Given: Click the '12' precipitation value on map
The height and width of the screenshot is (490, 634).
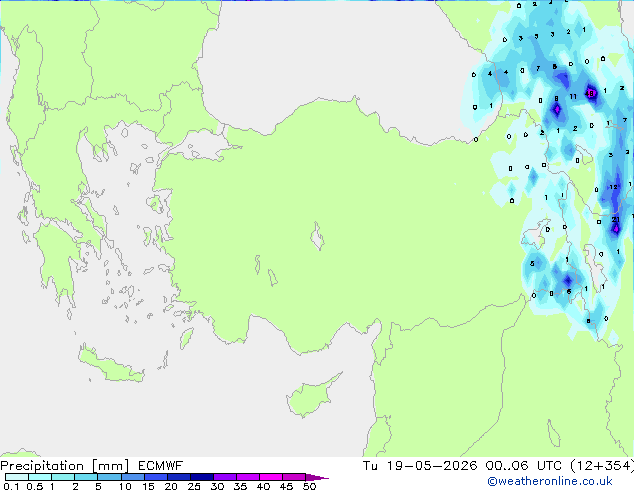Looking at the screenshot, I should point(613,187).
